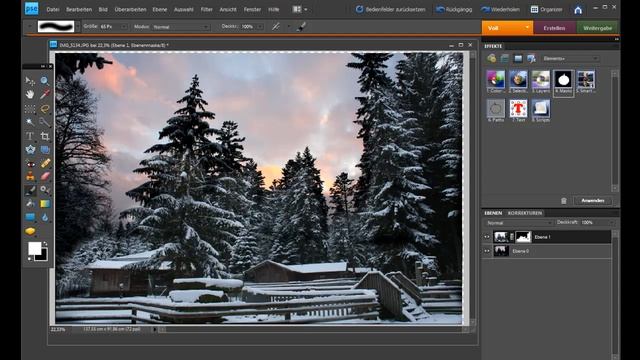This screenshot has width=640, height=360.
Task: Open the Filter menu
Action: [x=207, y=9]
